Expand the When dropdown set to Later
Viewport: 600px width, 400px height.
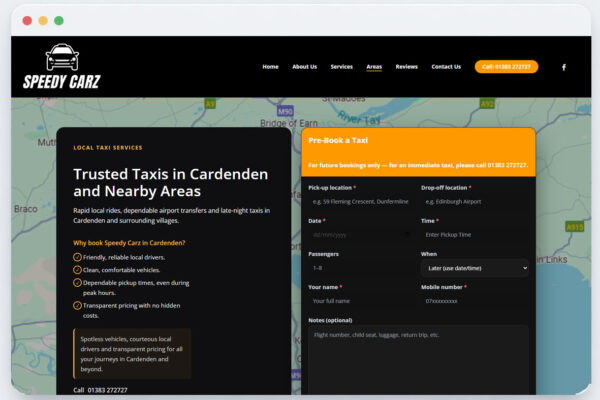point(474,268)
